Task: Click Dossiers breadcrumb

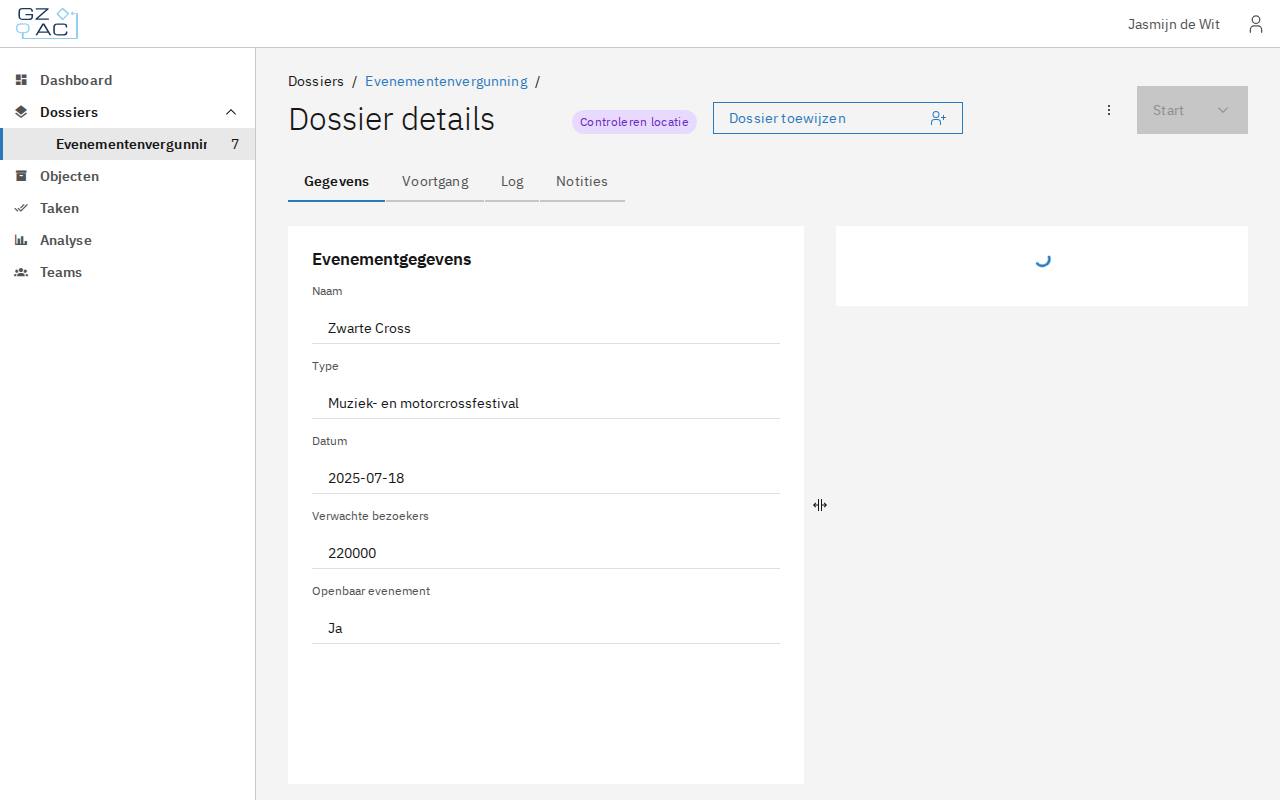Action: coord(316,81)
